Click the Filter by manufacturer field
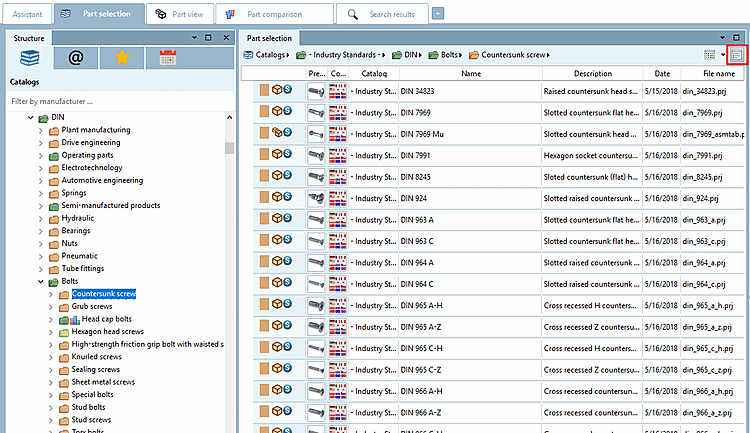Screen dimensions: 750x433 (121, 101)
